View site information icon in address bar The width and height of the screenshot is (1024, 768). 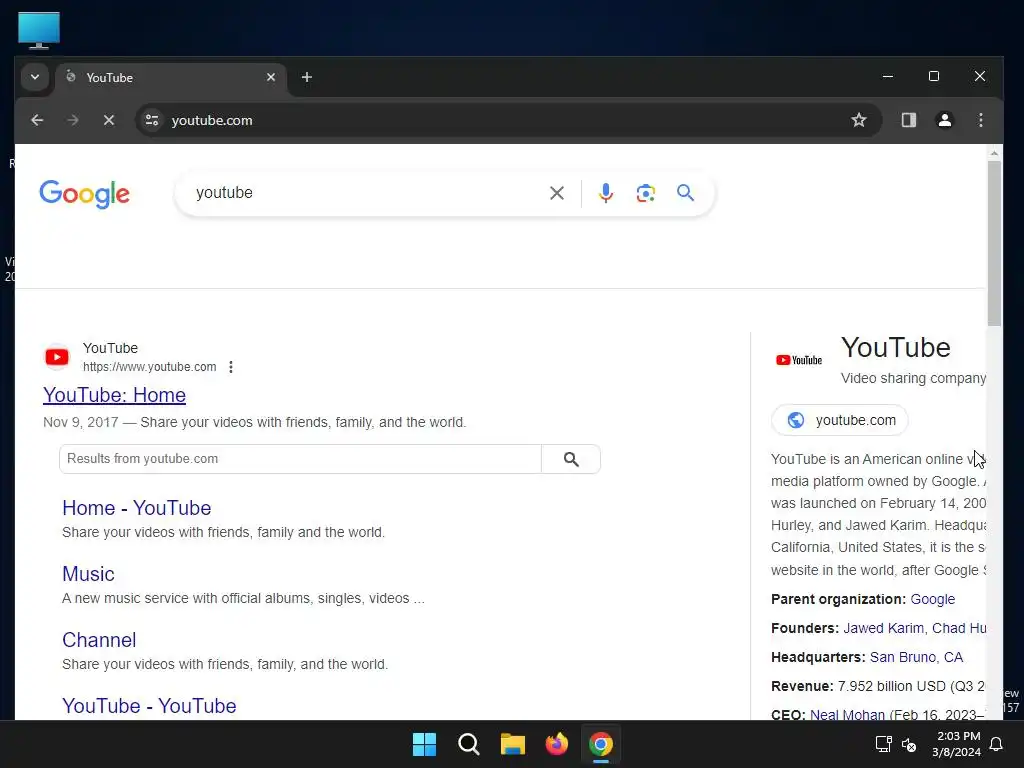point(152,120)
